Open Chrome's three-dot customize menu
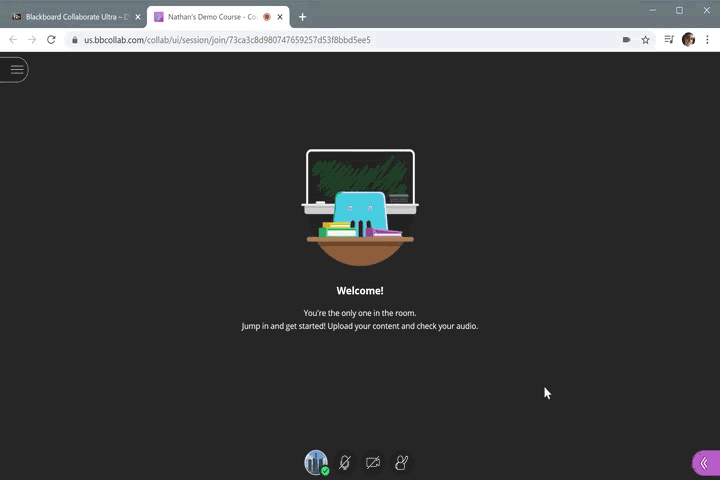This screenshot has width=720, height=480. pyautogui.click(x=707, y=40)
